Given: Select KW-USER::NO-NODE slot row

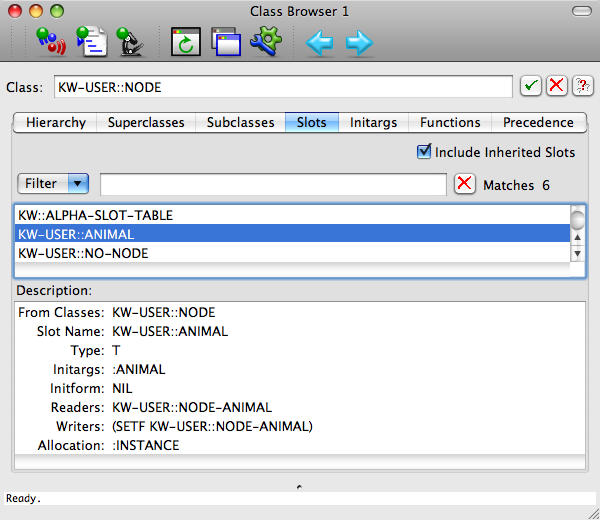Looking at the screenshot, I should (292, 253).
